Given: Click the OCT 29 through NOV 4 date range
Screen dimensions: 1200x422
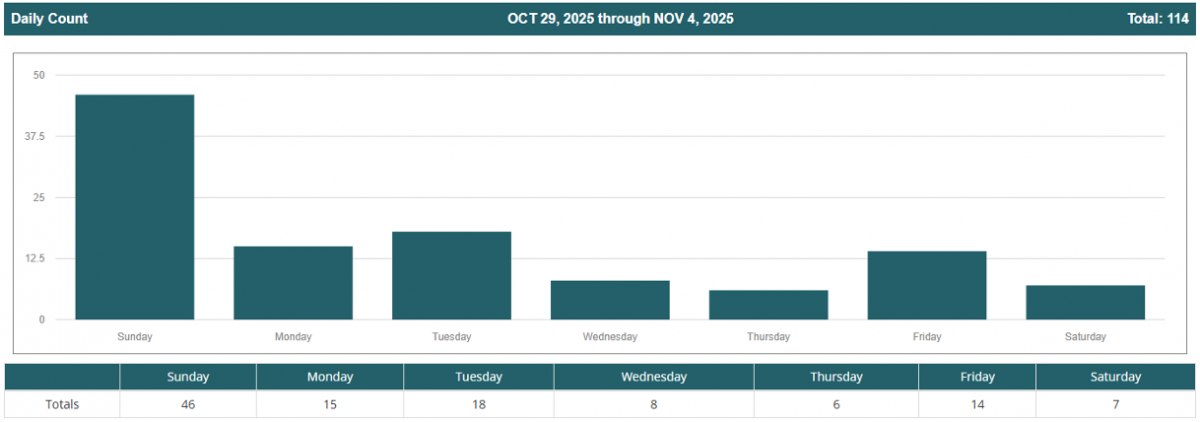Looking at the screenshot, I should click(620, 19).
